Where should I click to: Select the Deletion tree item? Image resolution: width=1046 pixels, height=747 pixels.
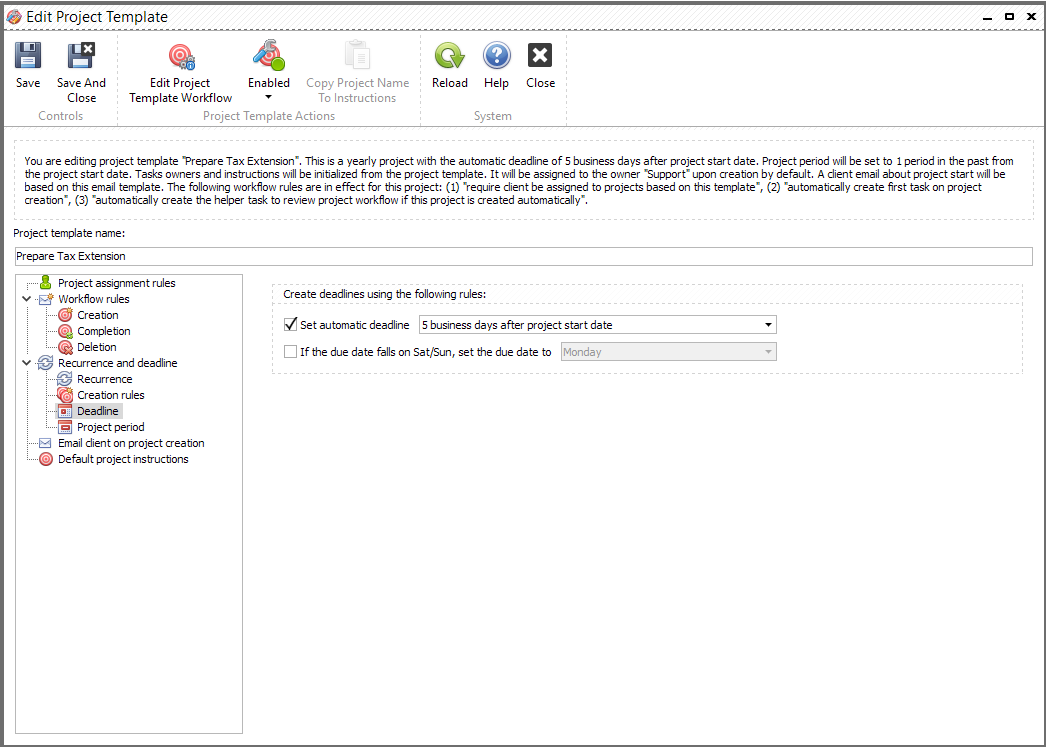pyautogui.click(x=97, y=347)
